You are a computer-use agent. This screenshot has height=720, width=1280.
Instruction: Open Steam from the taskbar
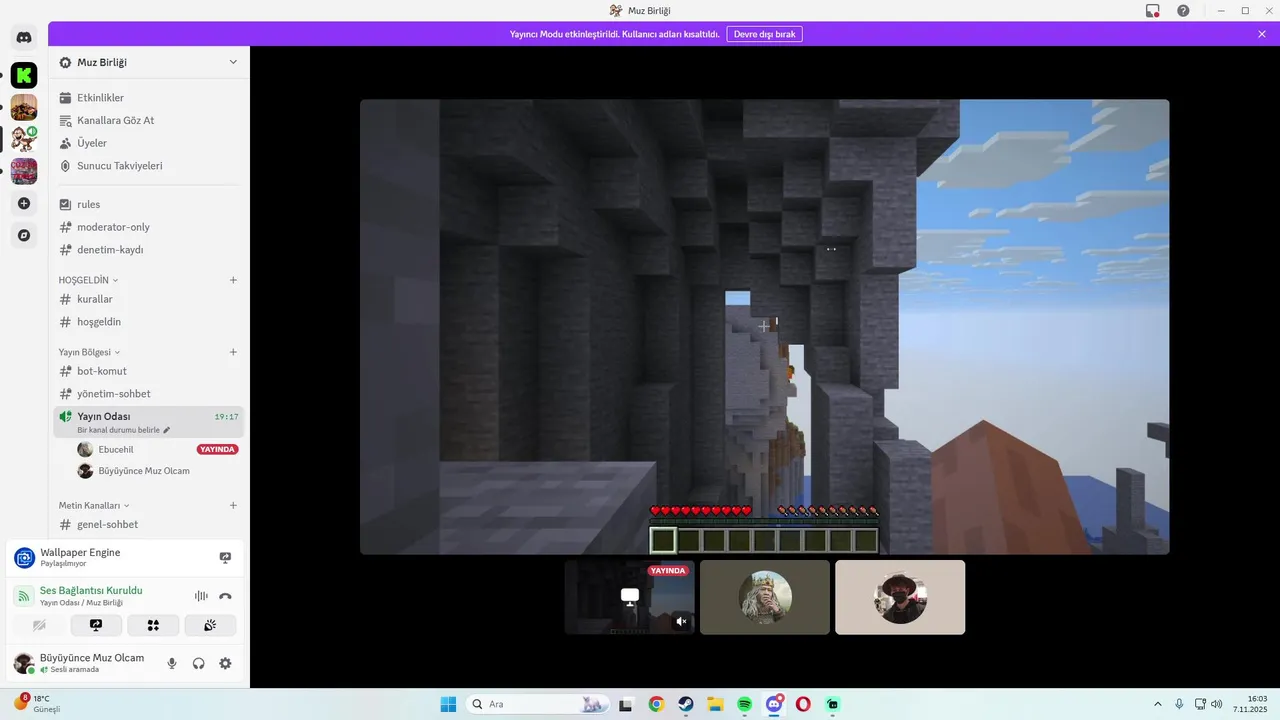686,704
